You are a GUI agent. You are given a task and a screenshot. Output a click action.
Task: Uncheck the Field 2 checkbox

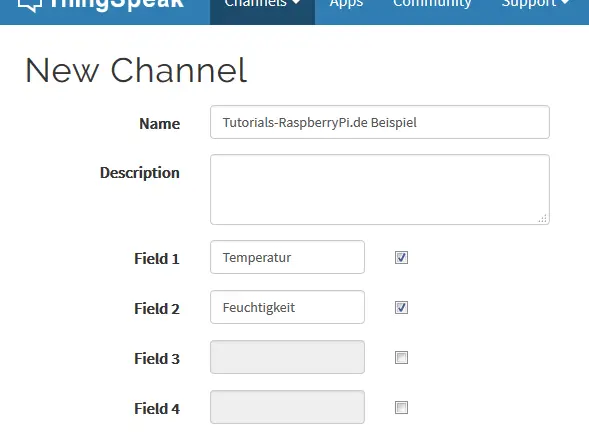[401, 307]
